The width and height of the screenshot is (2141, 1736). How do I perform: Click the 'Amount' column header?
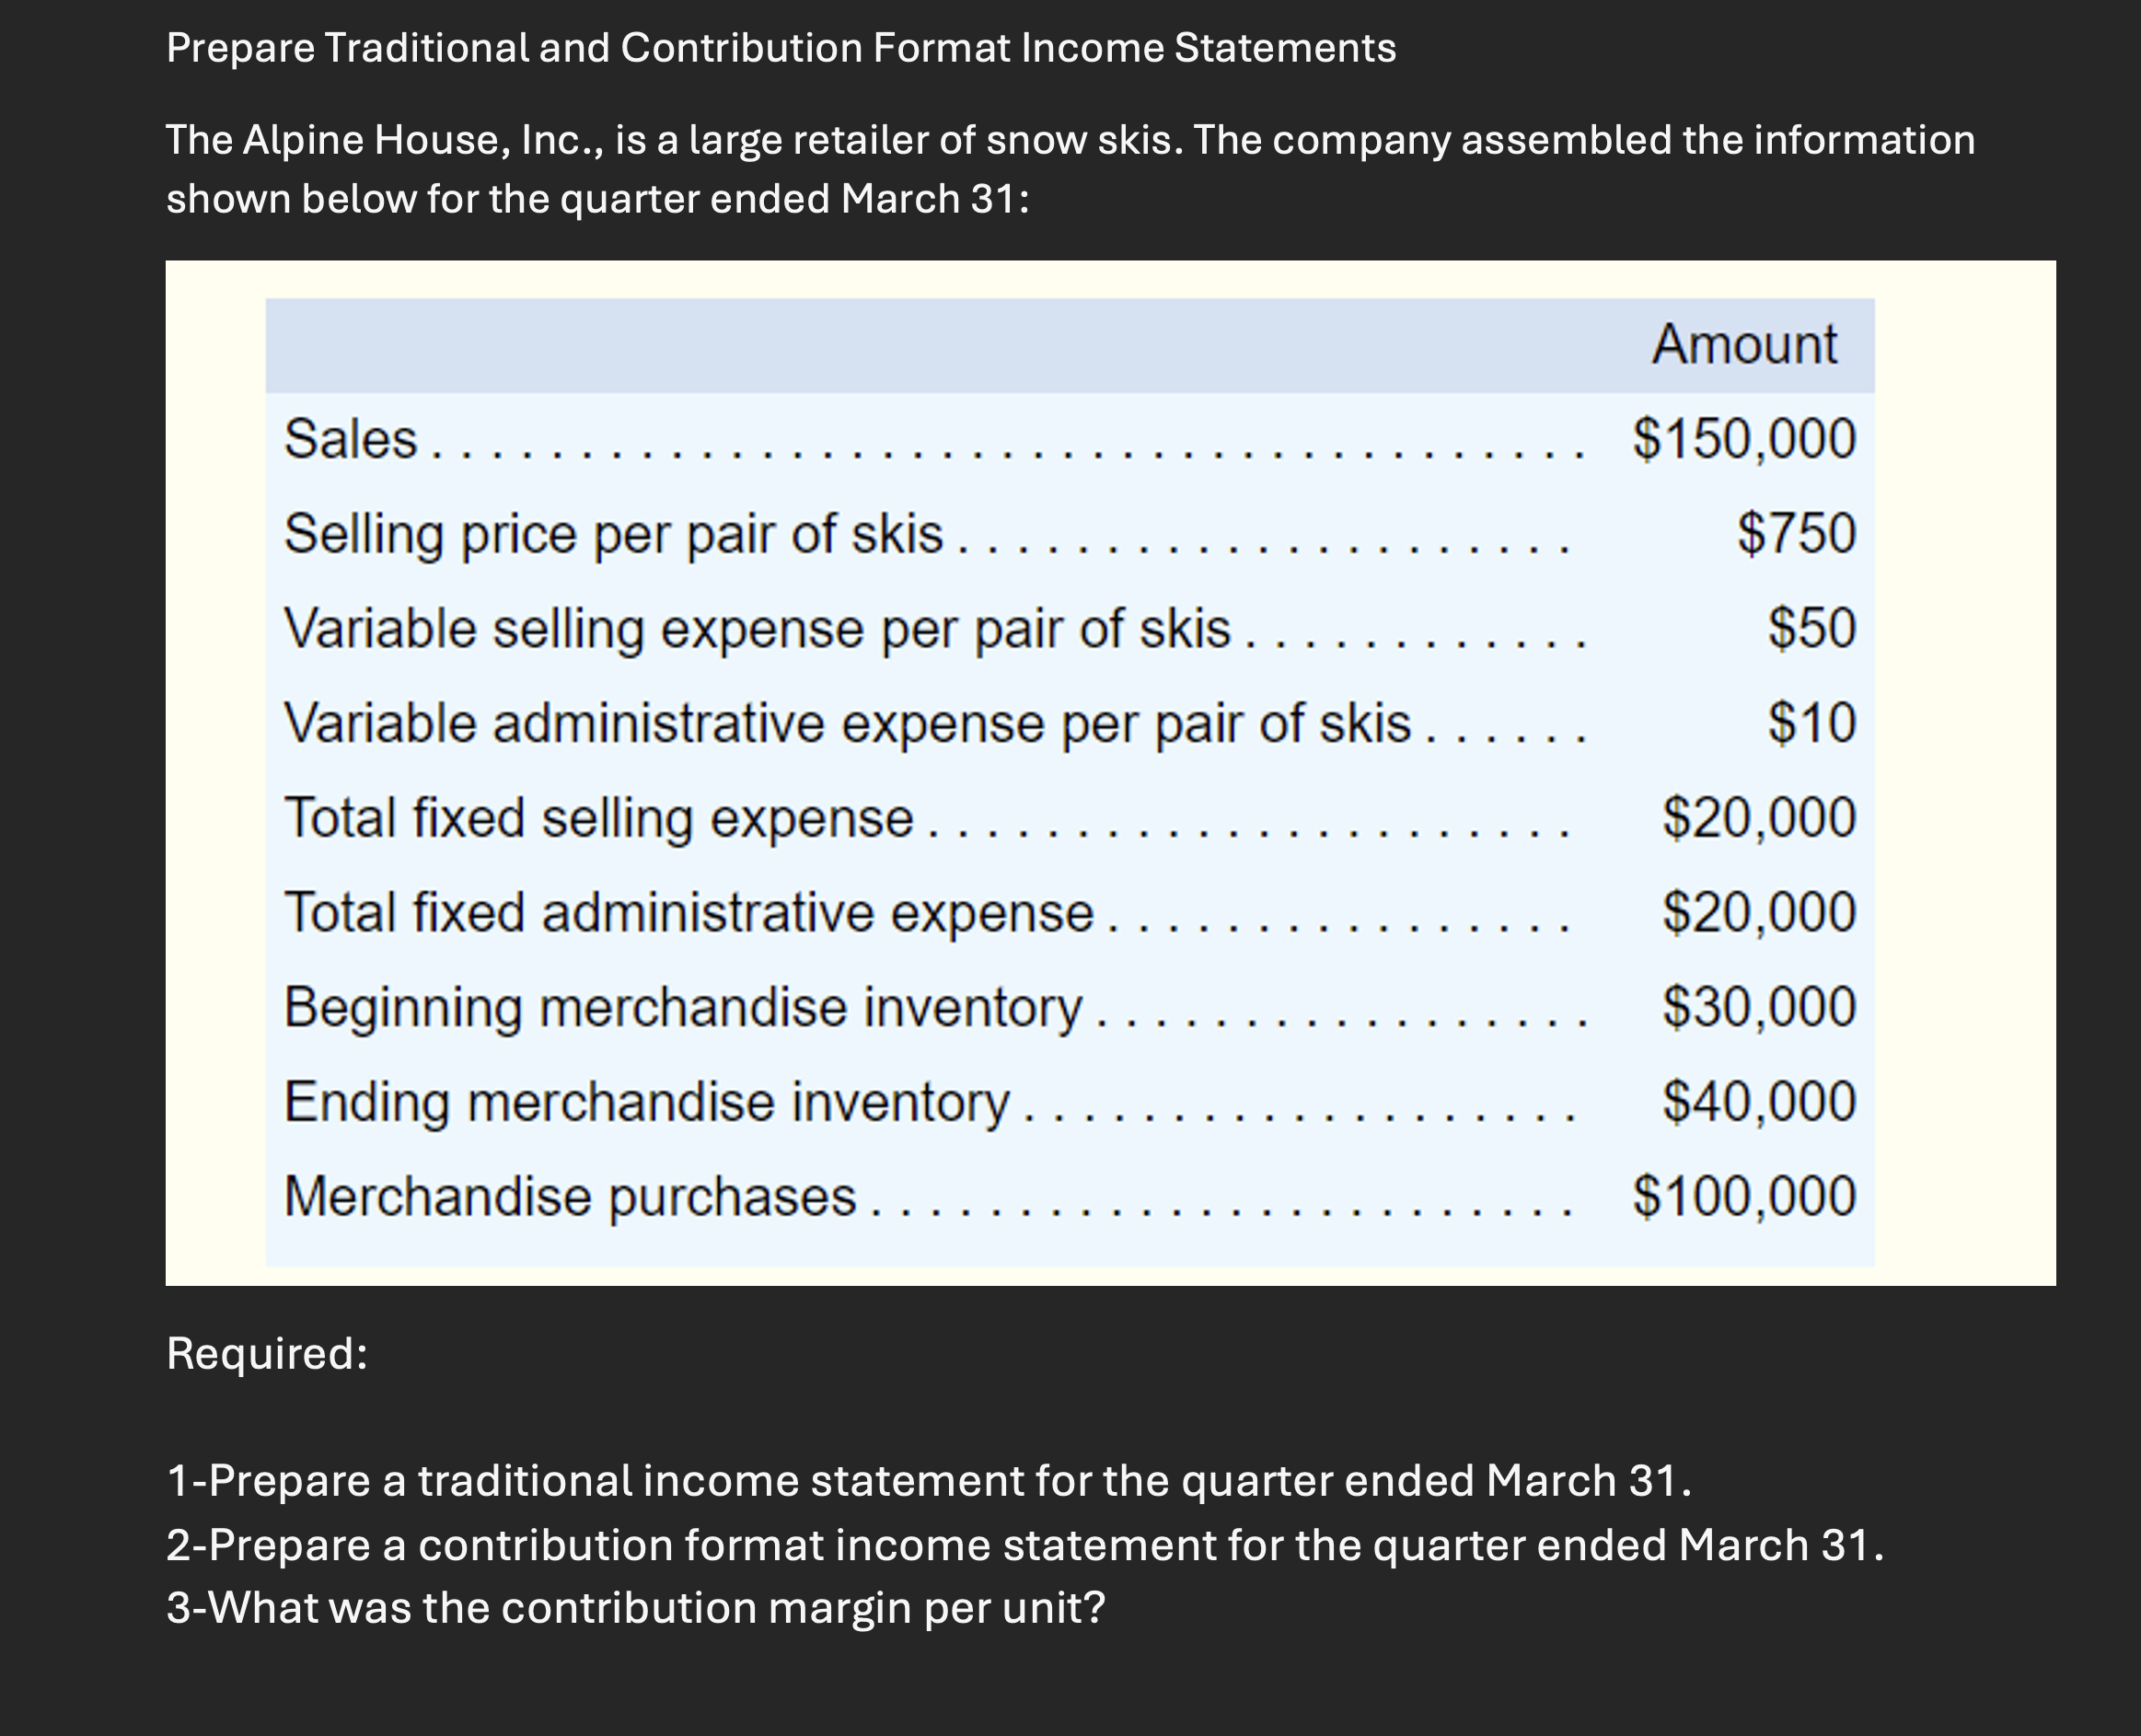pos(1744,345)
